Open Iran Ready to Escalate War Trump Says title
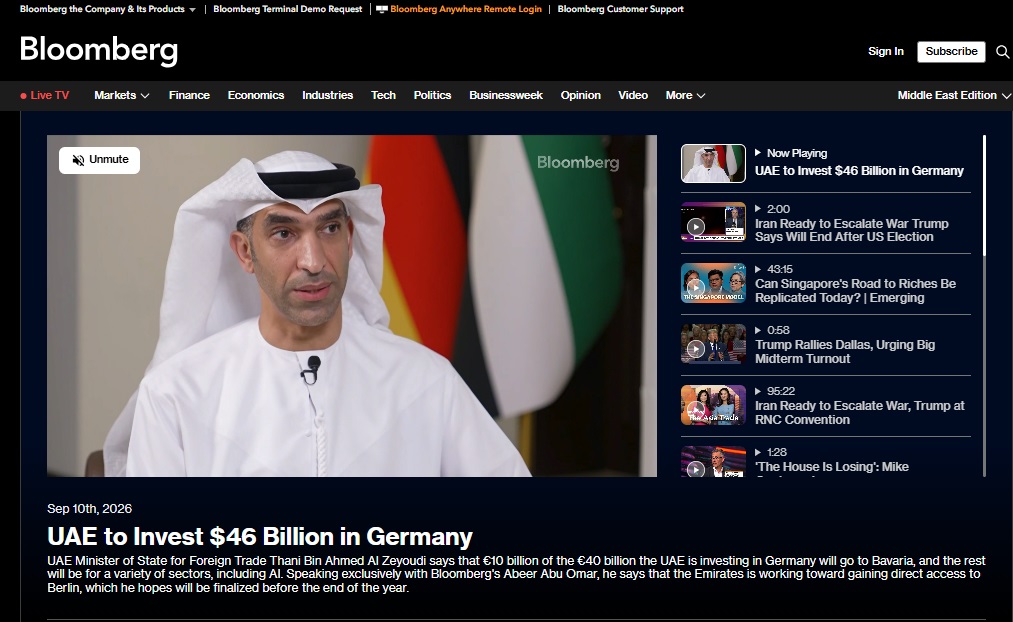Screen dimensions: 1013x622 point(851,230)
